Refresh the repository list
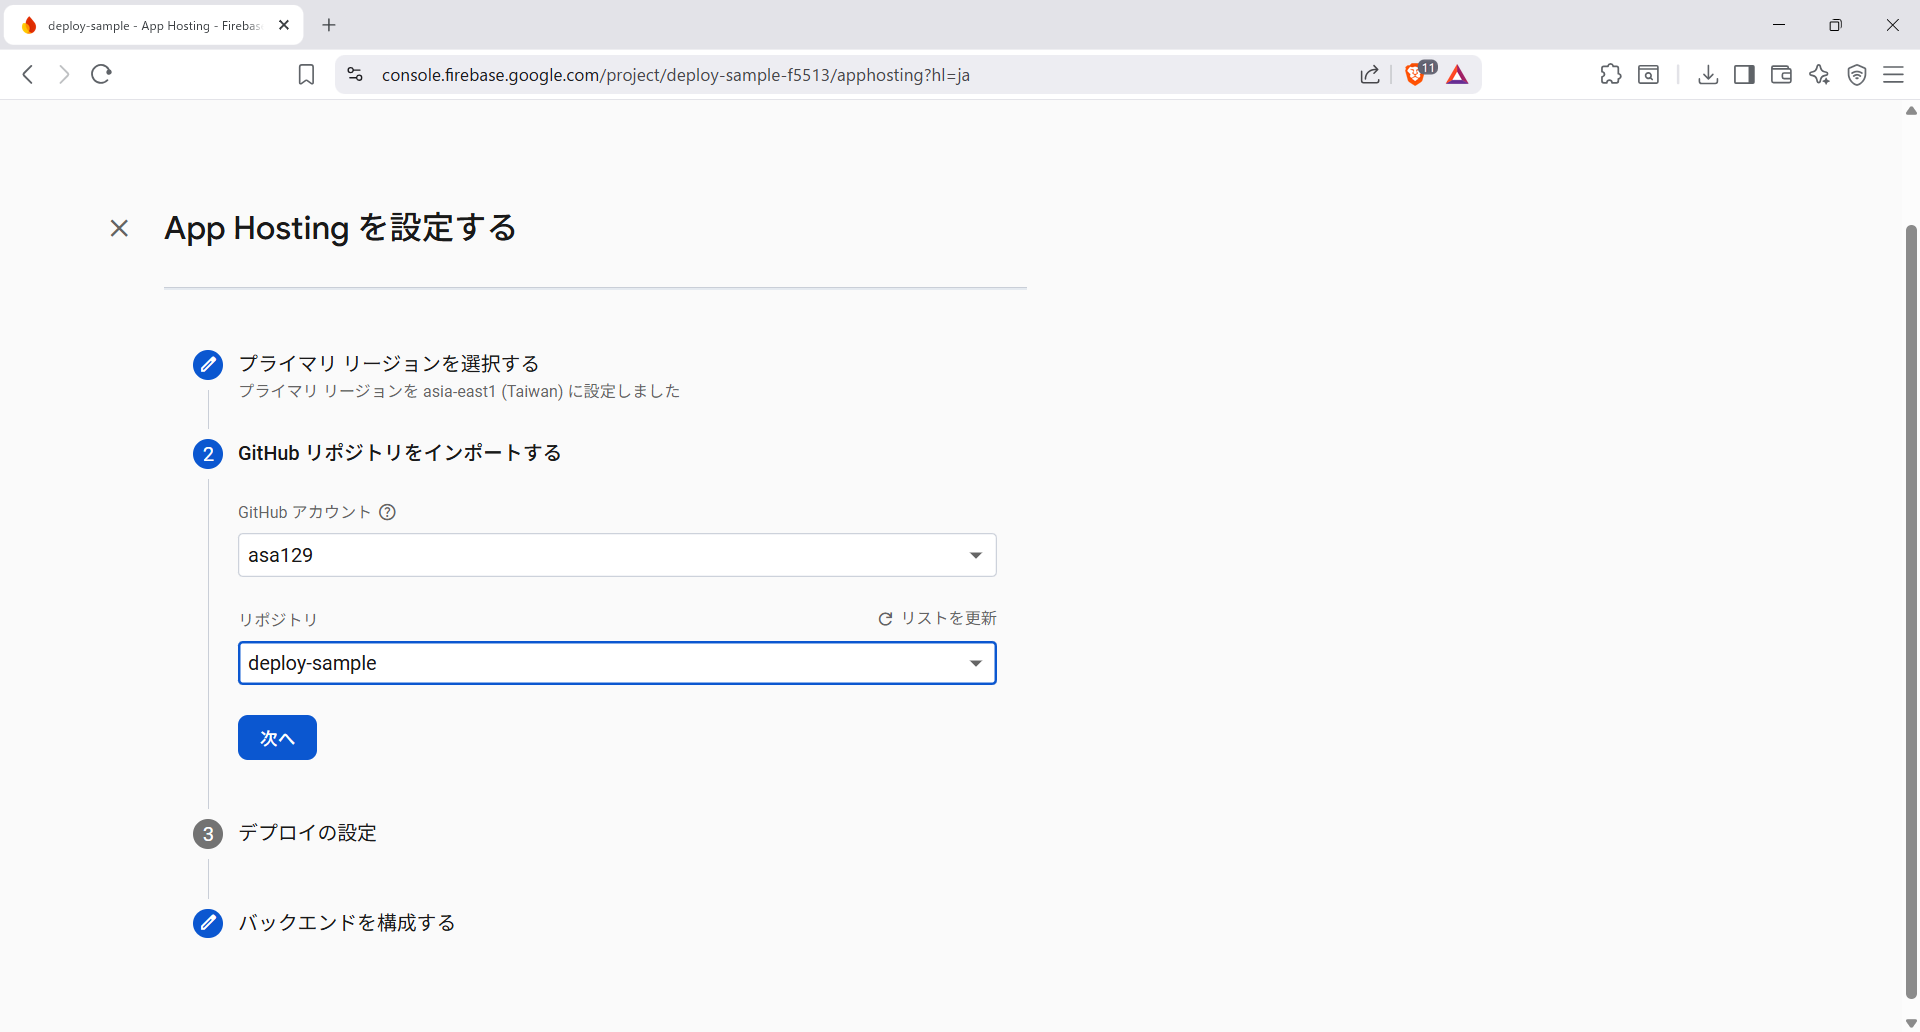This screenshot has width=1920, height=1032. point(937,618)
